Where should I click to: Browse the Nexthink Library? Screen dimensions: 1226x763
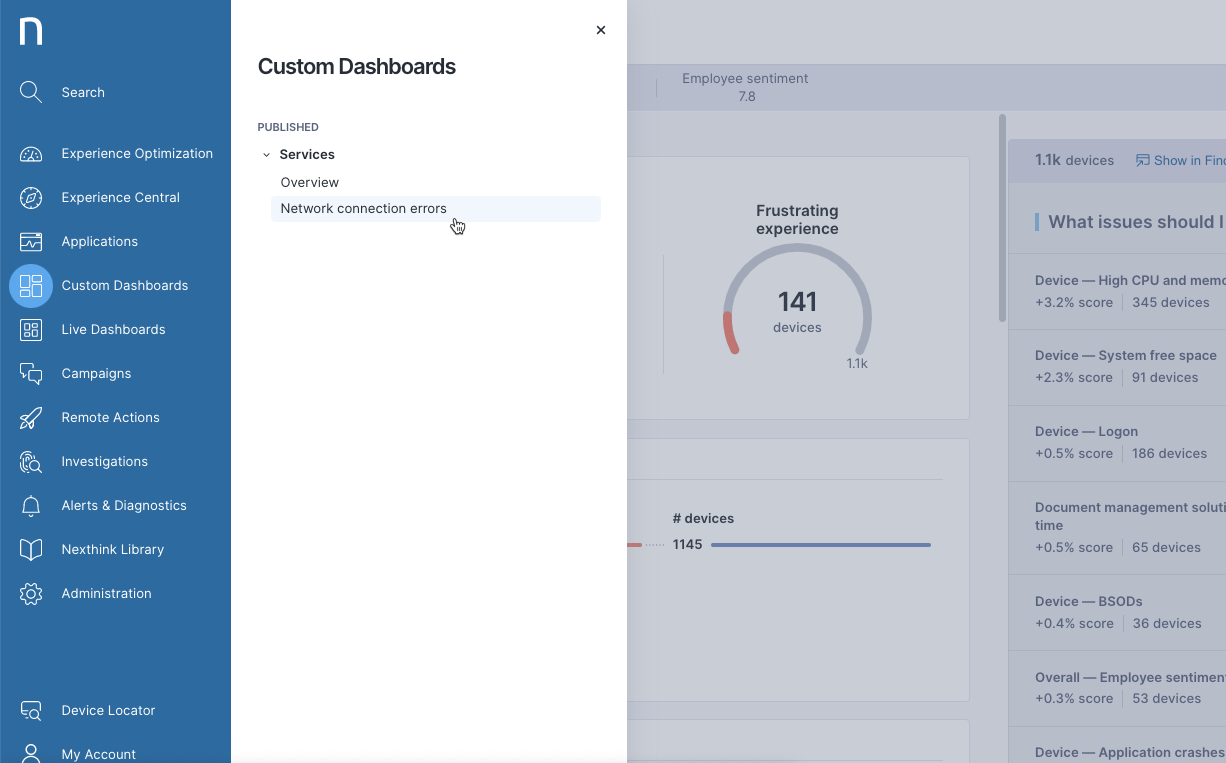pos(113,549)
